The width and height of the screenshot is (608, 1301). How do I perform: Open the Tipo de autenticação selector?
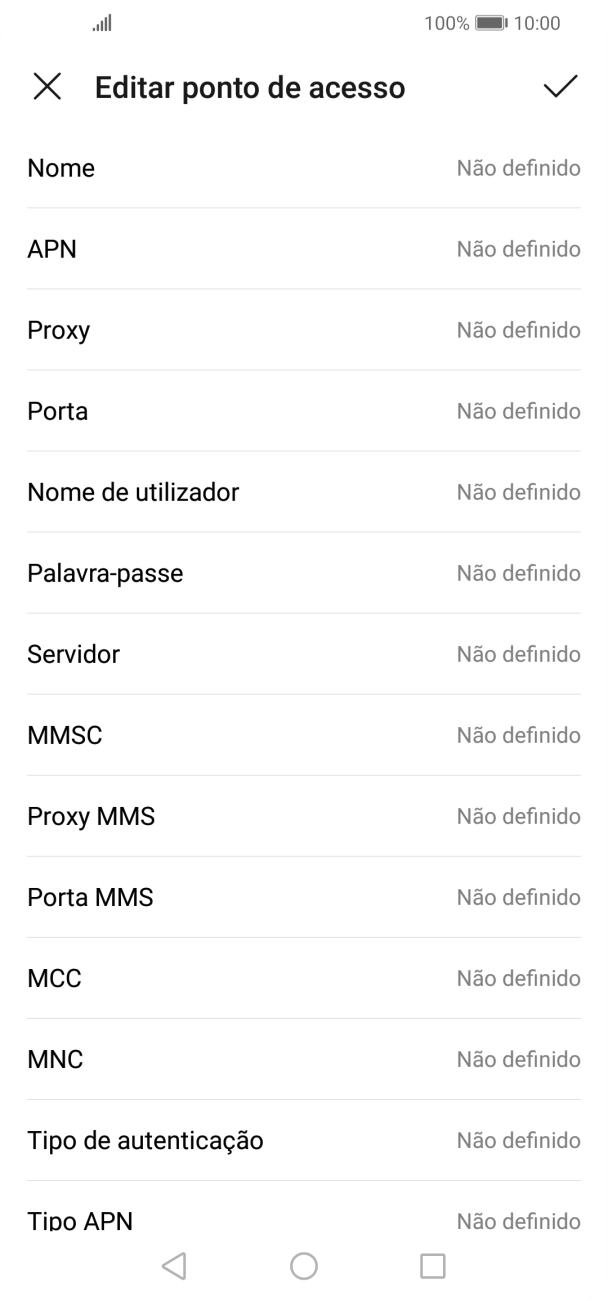pos(303,1140)
